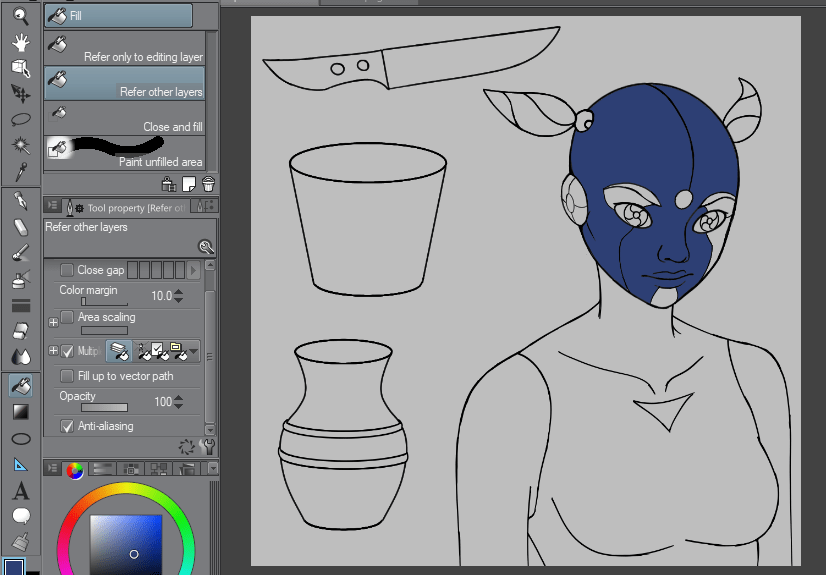Viewport: 826px width, 575px height.
Task: Expand the Area scaling plus options
Action: 53,322
